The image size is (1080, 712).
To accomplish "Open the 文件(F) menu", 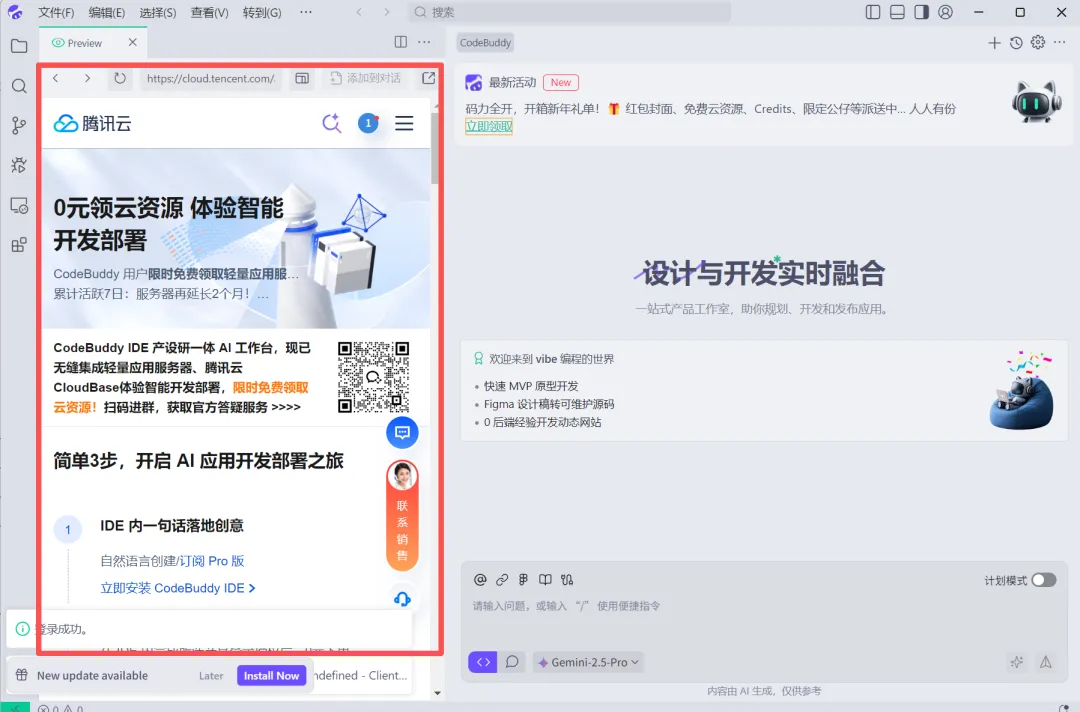I will tap(56, 12).
